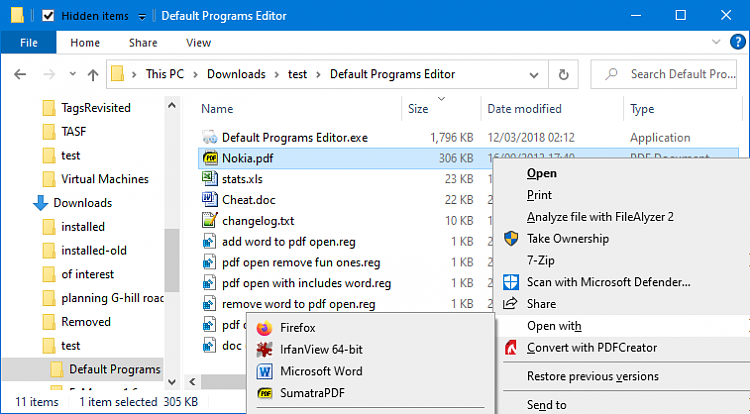
Task: Open the Explorer help question mark icon
Action: [x=734, y=44]
